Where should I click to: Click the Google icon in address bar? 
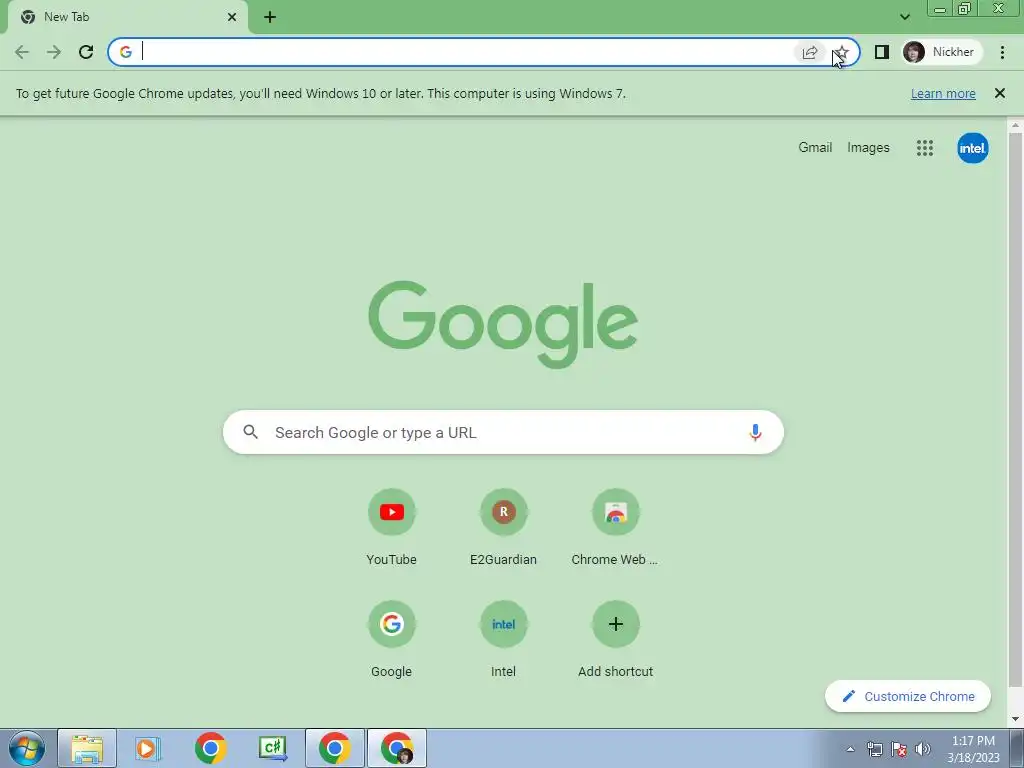click(125, 52)
